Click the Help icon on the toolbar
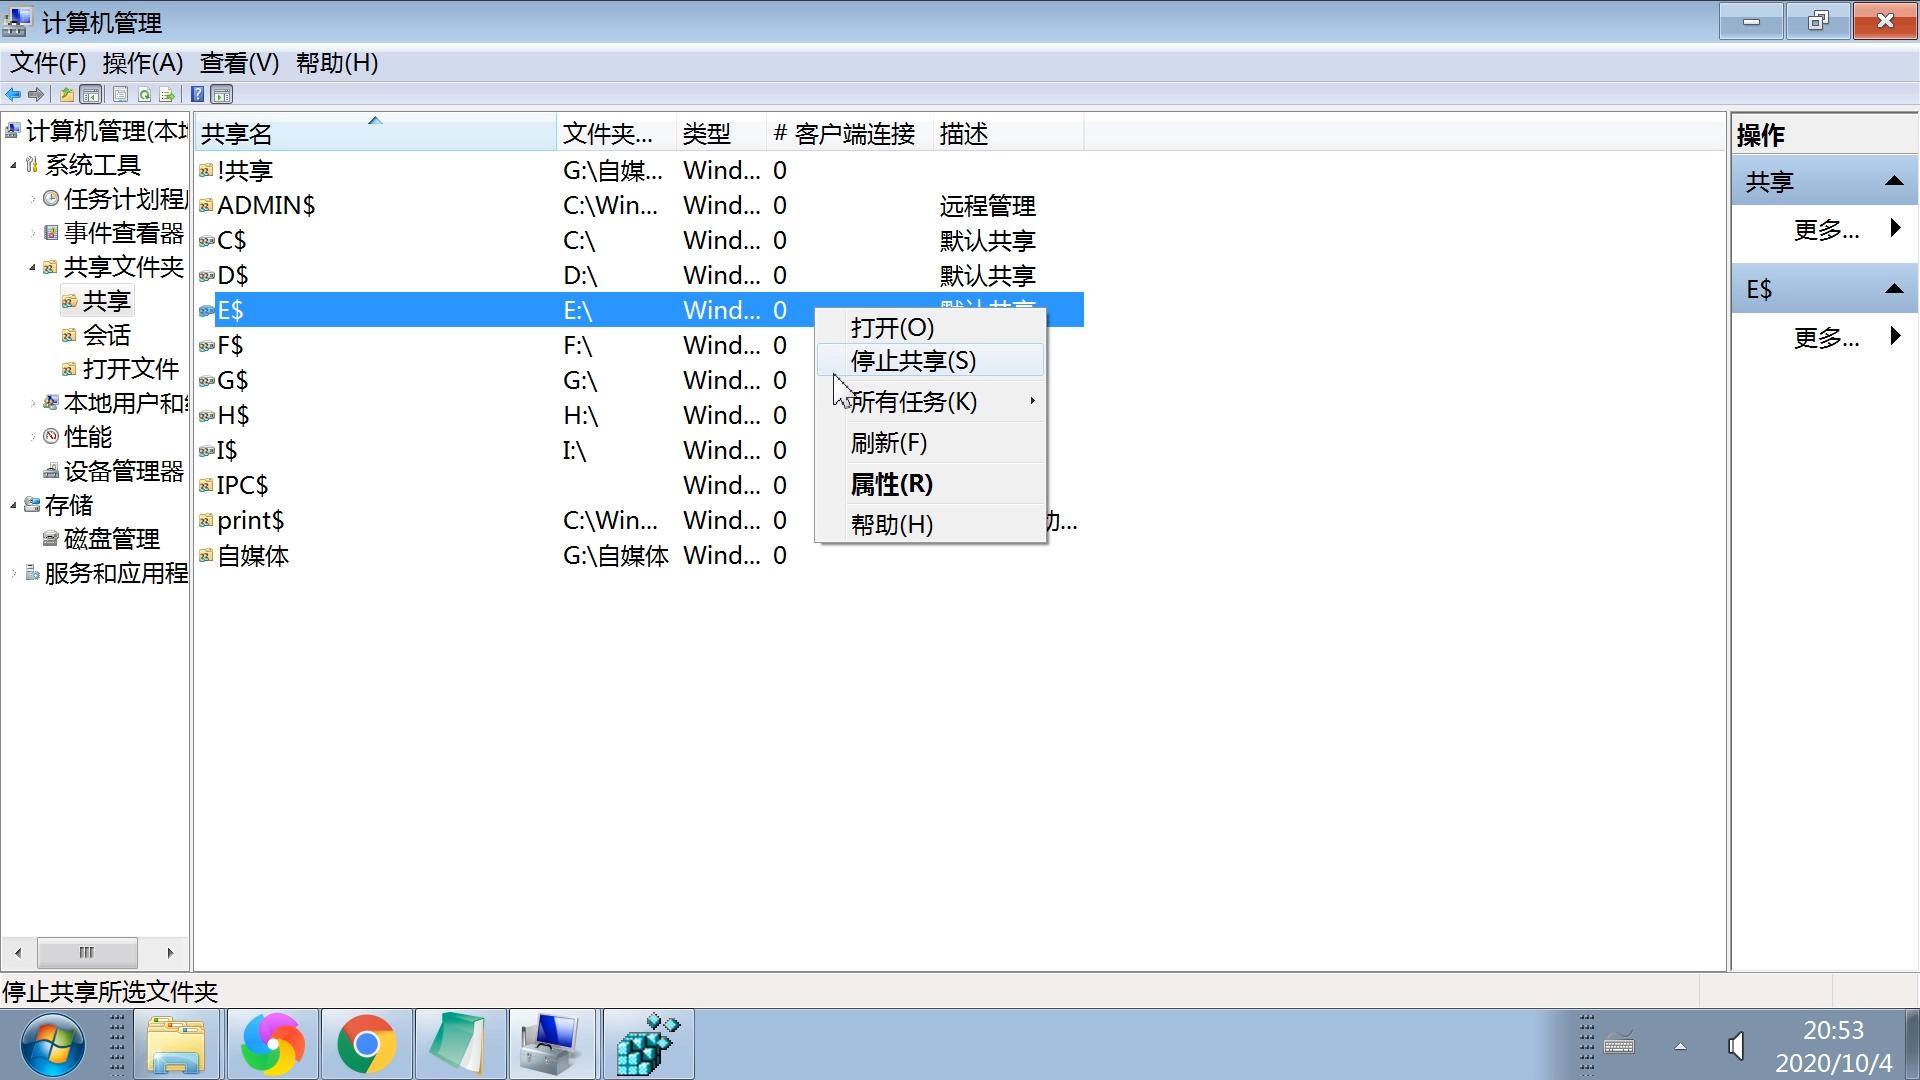 197,94
